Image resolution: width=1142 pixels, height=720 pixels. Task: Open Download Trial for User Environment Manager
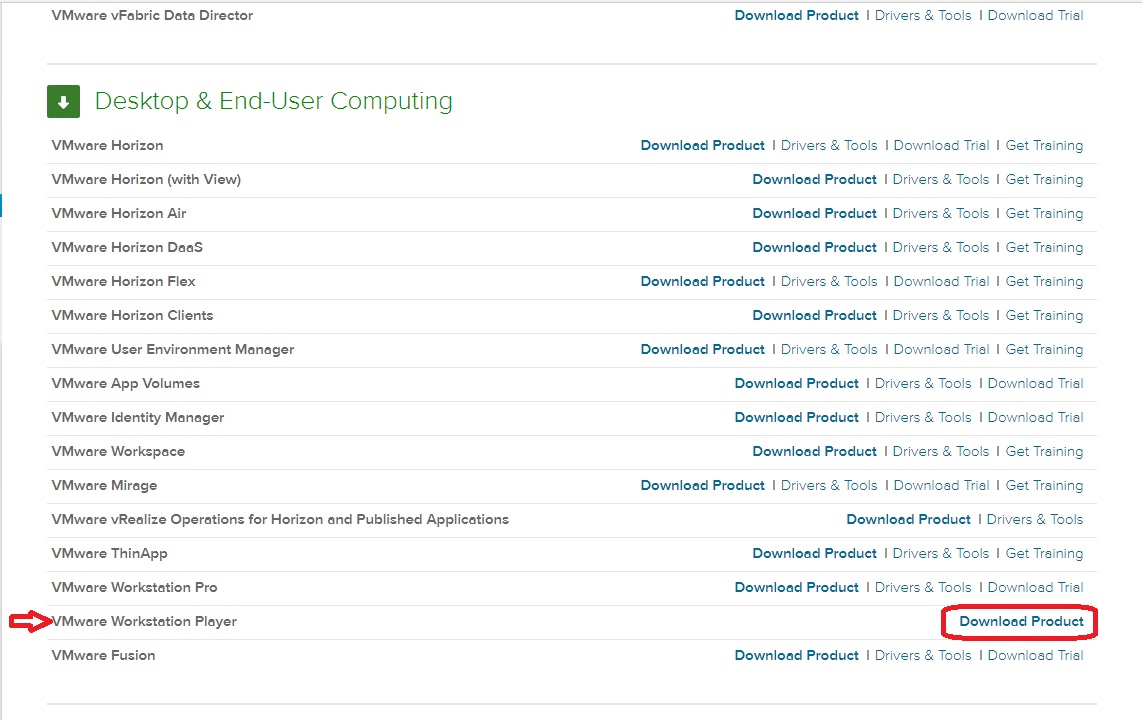pyautogui.click(x=941, y=349)
